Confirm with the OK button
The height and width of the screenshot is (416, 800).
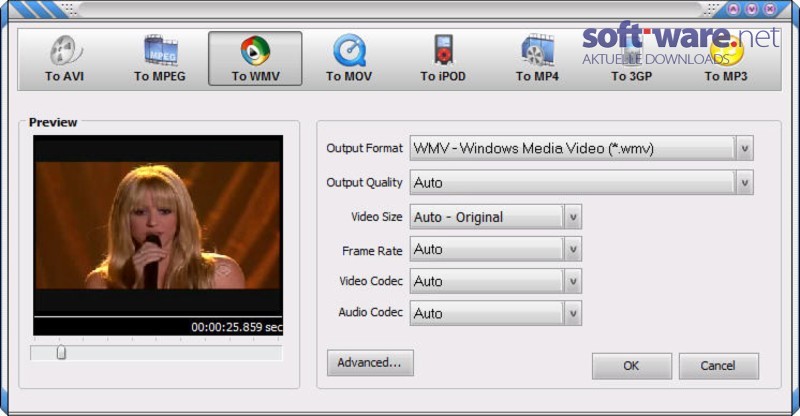[x=632, y=366]
